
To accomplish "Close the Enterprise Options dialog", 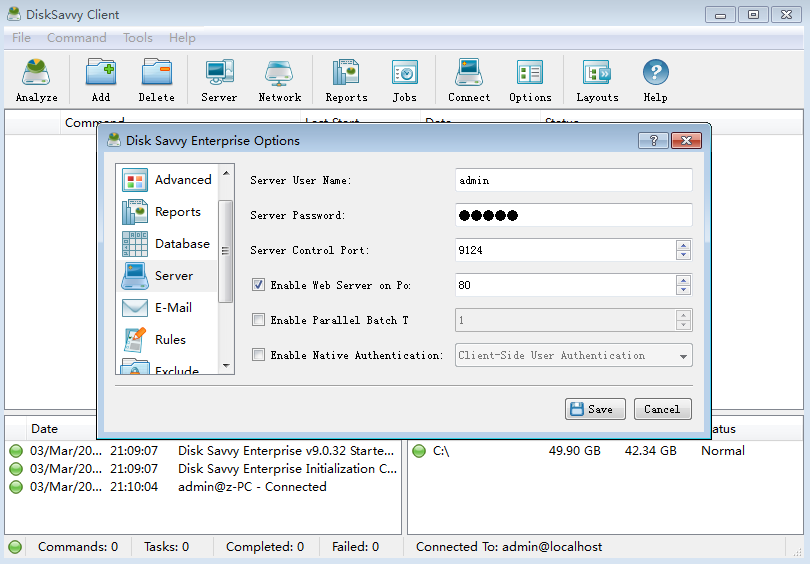I will coord(686,140).
